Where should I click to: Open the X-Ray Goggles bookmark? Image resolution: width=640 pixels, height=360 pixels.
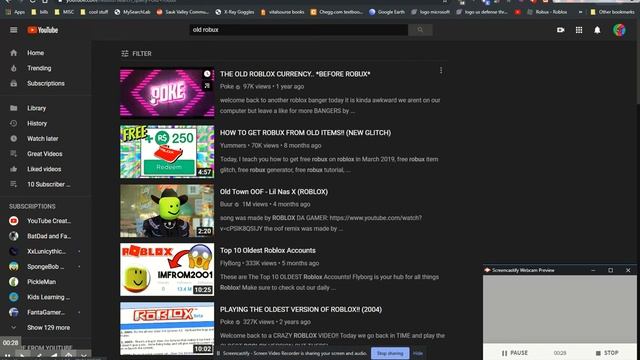click(x=235, y=12)
